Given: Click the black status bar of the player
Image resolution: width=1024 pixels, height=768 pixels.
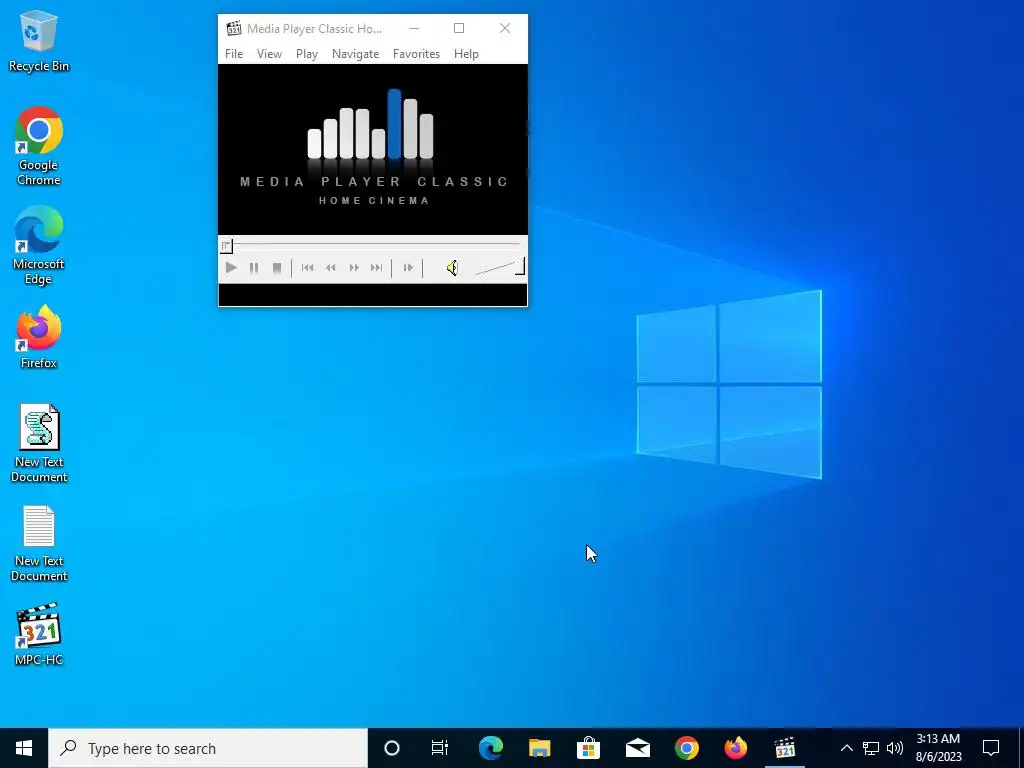Looking at the screenshot, I should pos(372,295).
